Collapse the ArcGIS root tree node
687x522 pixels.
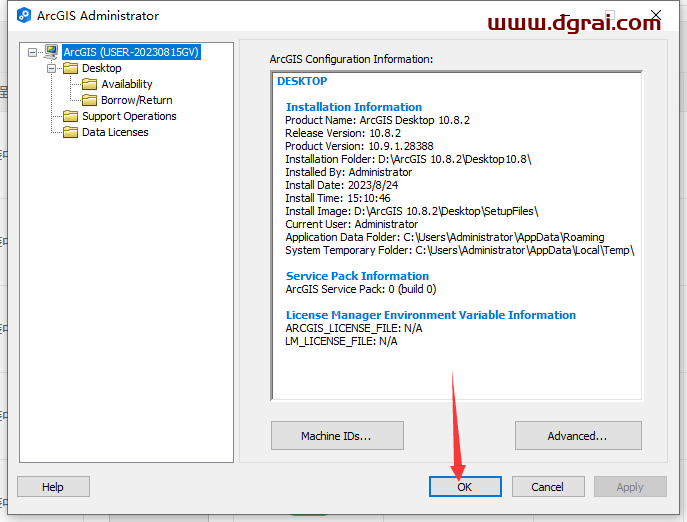32,53
